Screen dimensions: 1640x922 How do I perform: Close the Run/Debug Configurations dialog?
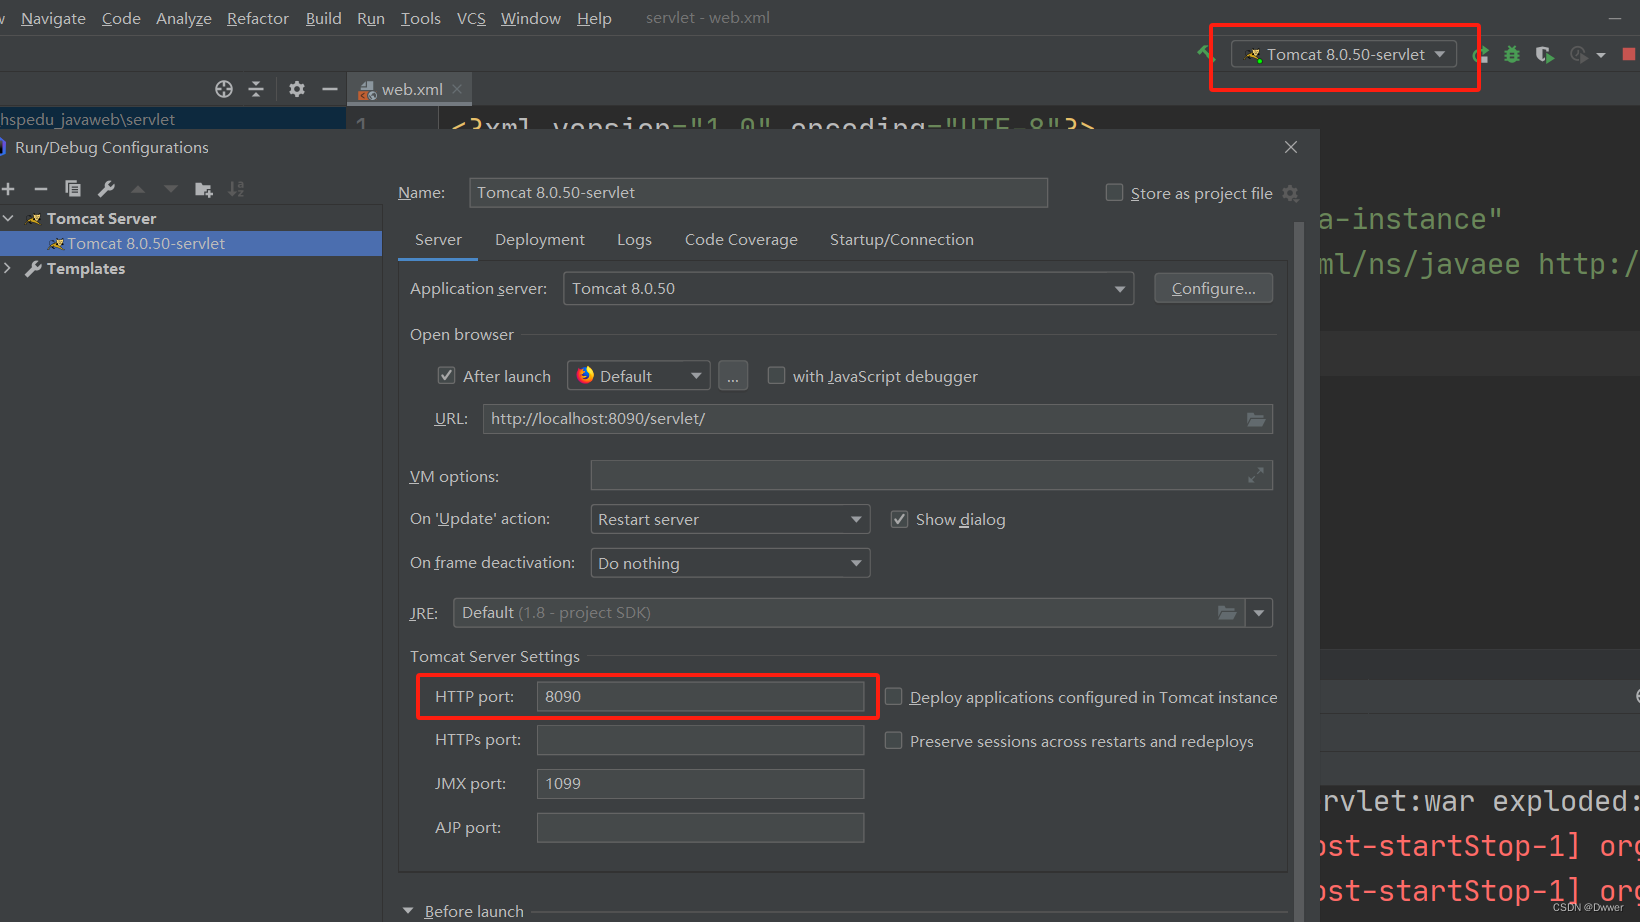coord(1291,147)
